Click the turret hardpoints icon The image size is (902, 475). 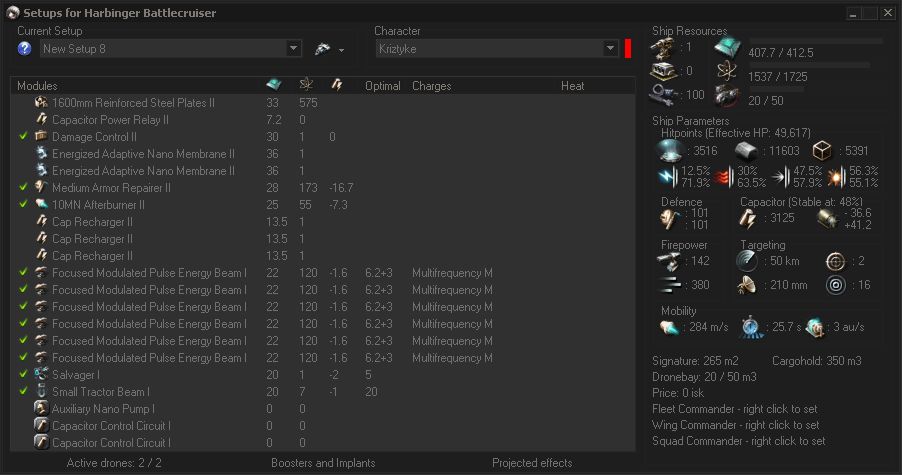663,48
